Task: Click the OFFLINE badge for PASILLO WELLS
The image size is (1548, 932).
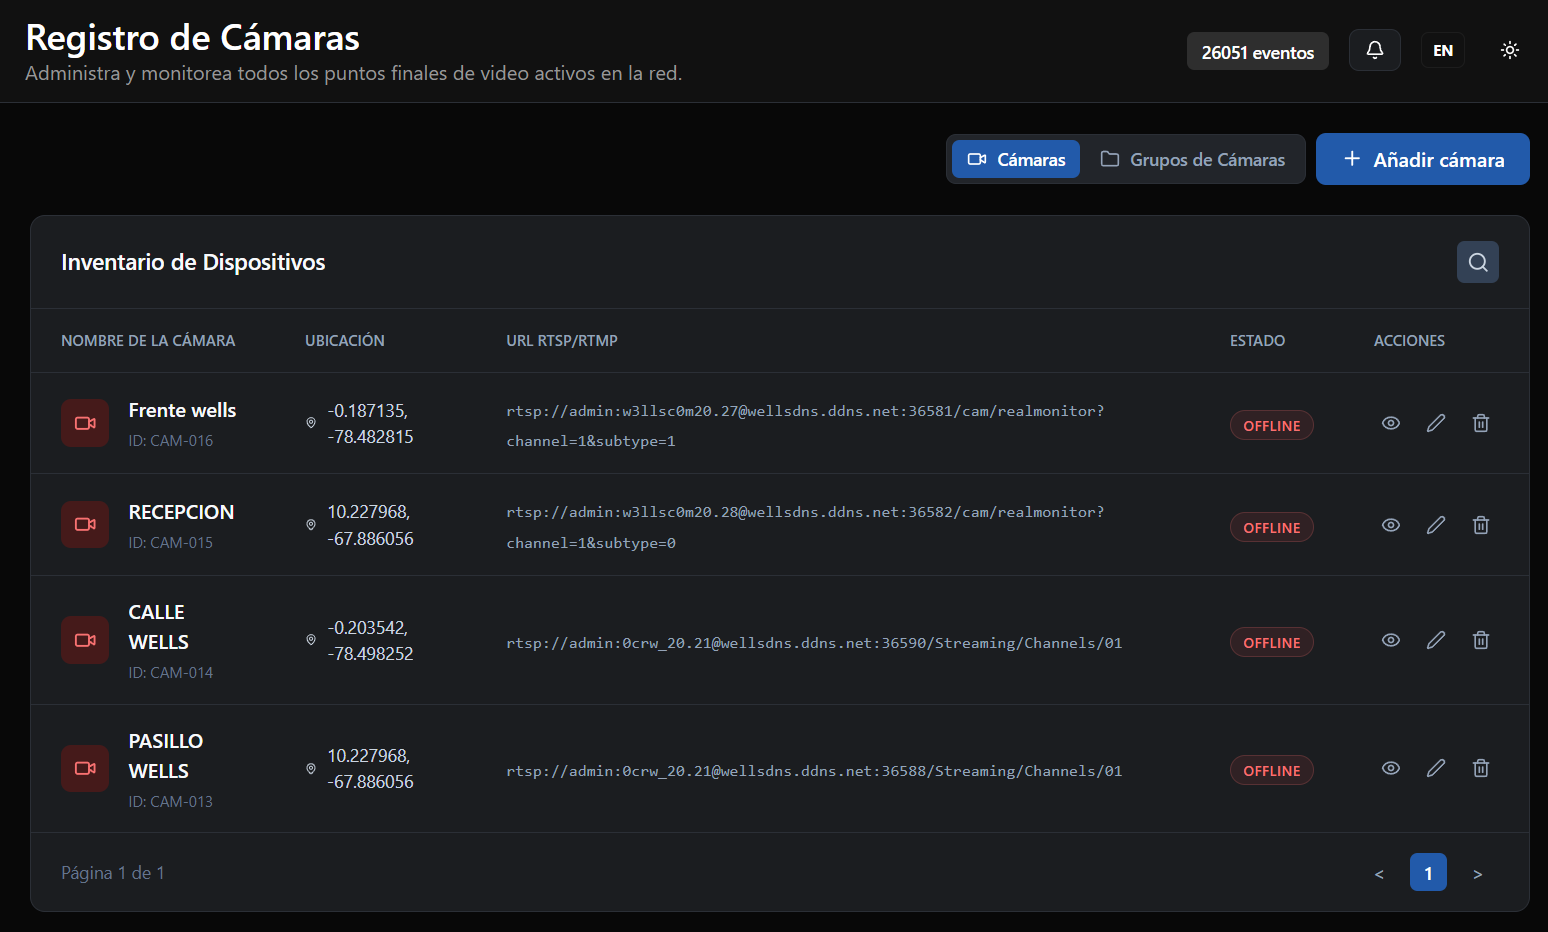Action: click(1272, 770)
